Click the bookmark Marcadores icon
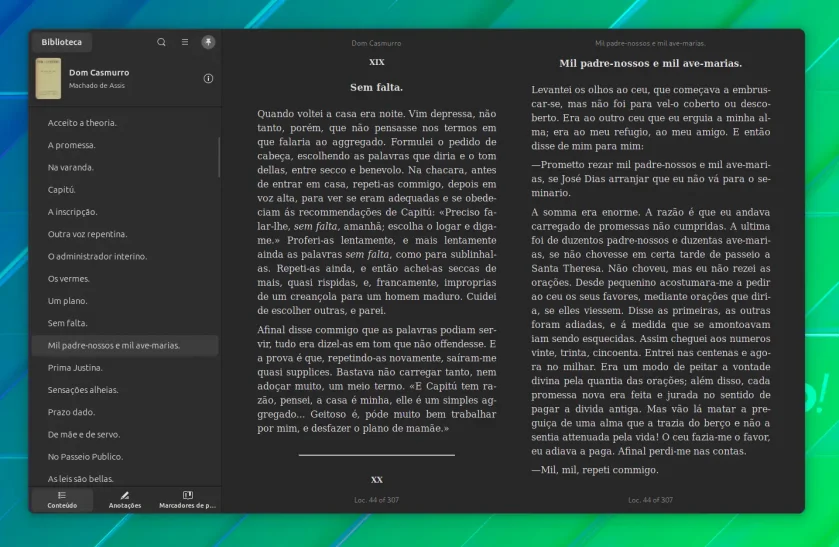The width and height of the screenshot is (840, 547). pos(188,495)
